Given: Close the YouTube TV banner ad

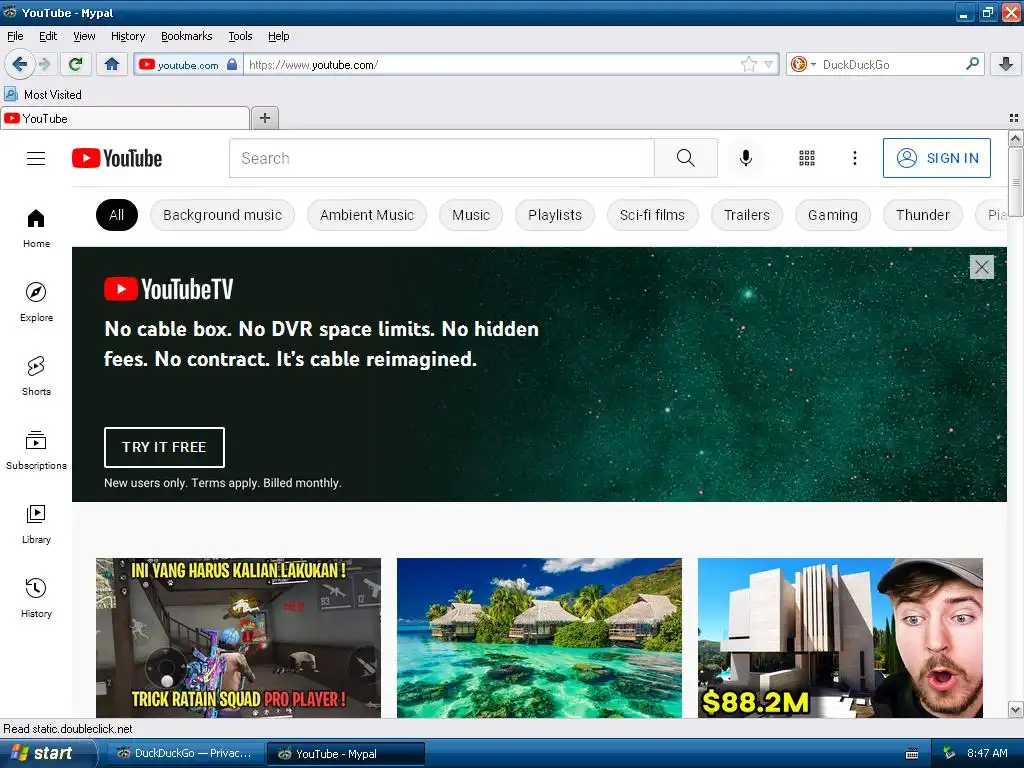Looking at the screenshot, I should pos(982,267).
